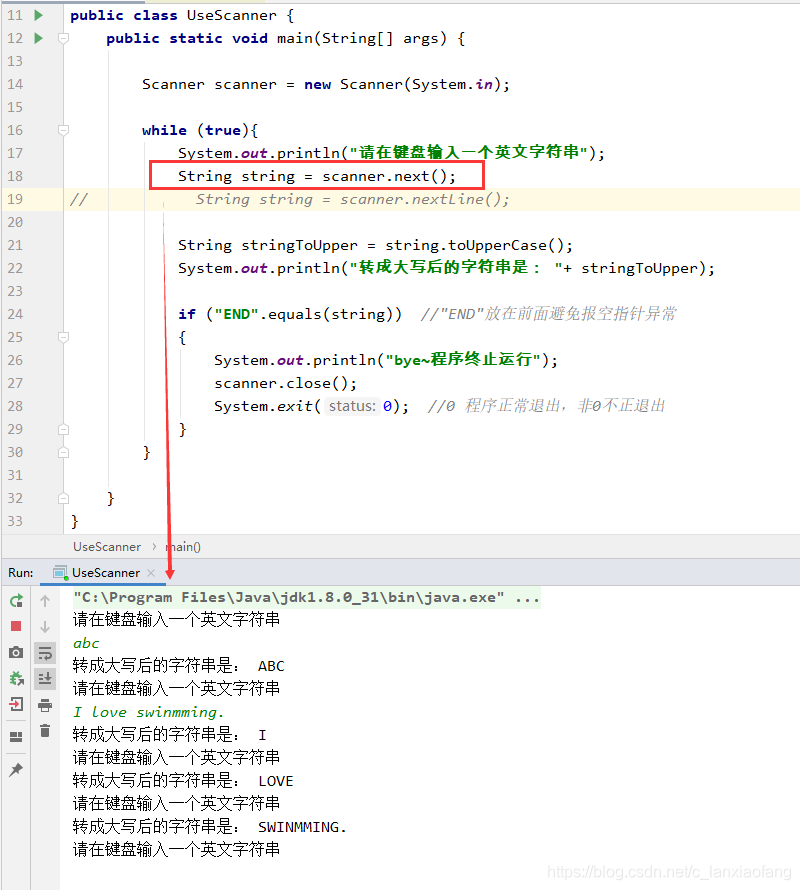
Task: Click the java.exe command path in the console
Action: click(288, 597)
